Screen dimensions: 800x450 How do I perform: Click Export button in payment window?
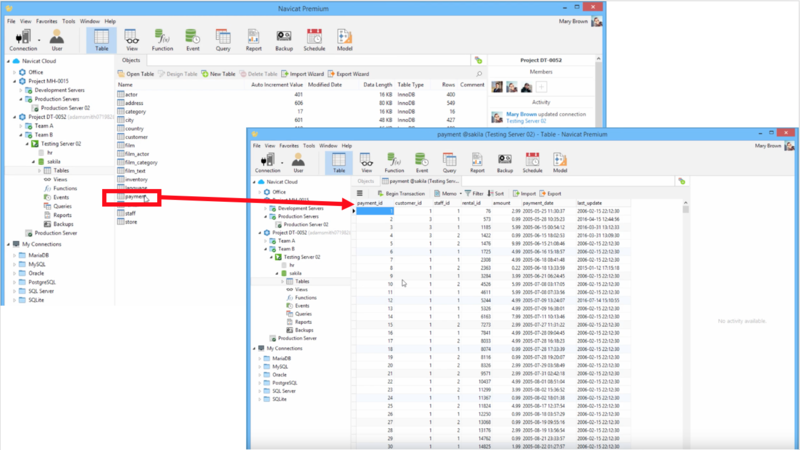tap(551, 194)
